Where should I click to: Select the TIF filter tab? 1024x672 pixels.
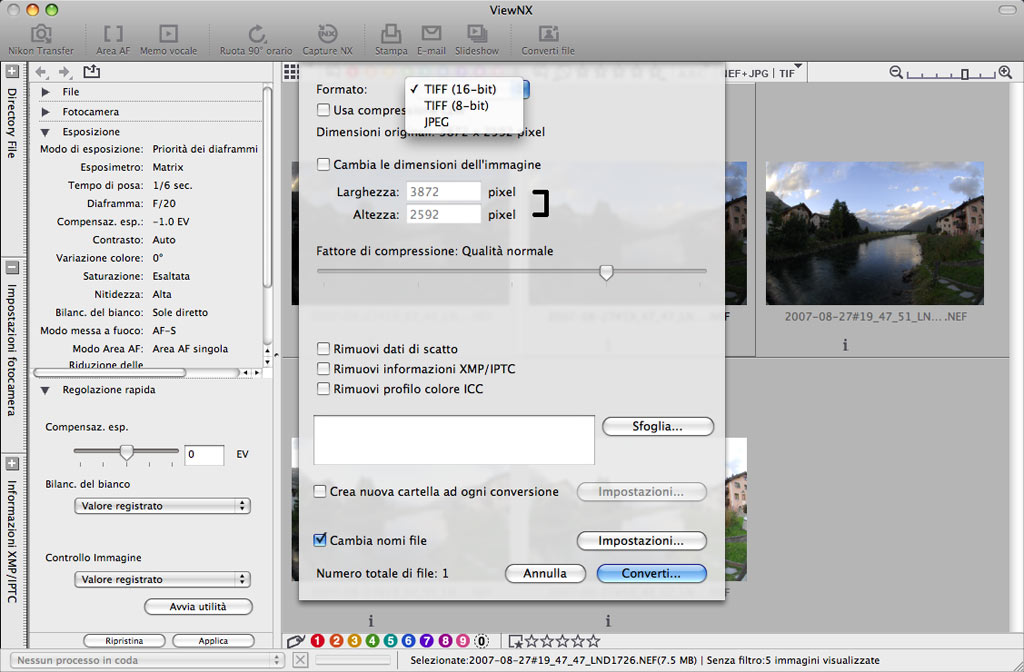[x=787, y=73]
